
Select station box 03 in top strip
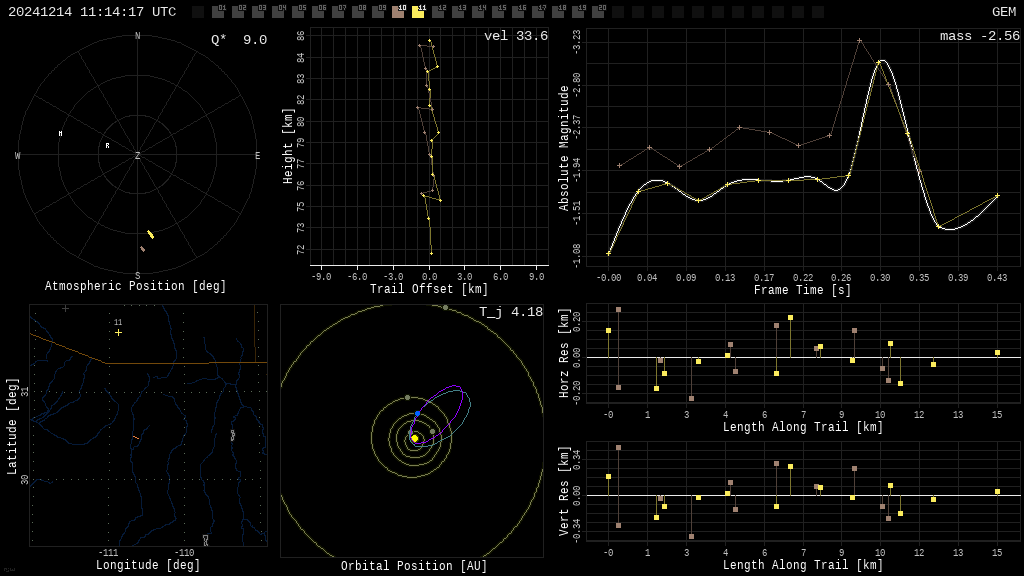[x=258, y=11]
